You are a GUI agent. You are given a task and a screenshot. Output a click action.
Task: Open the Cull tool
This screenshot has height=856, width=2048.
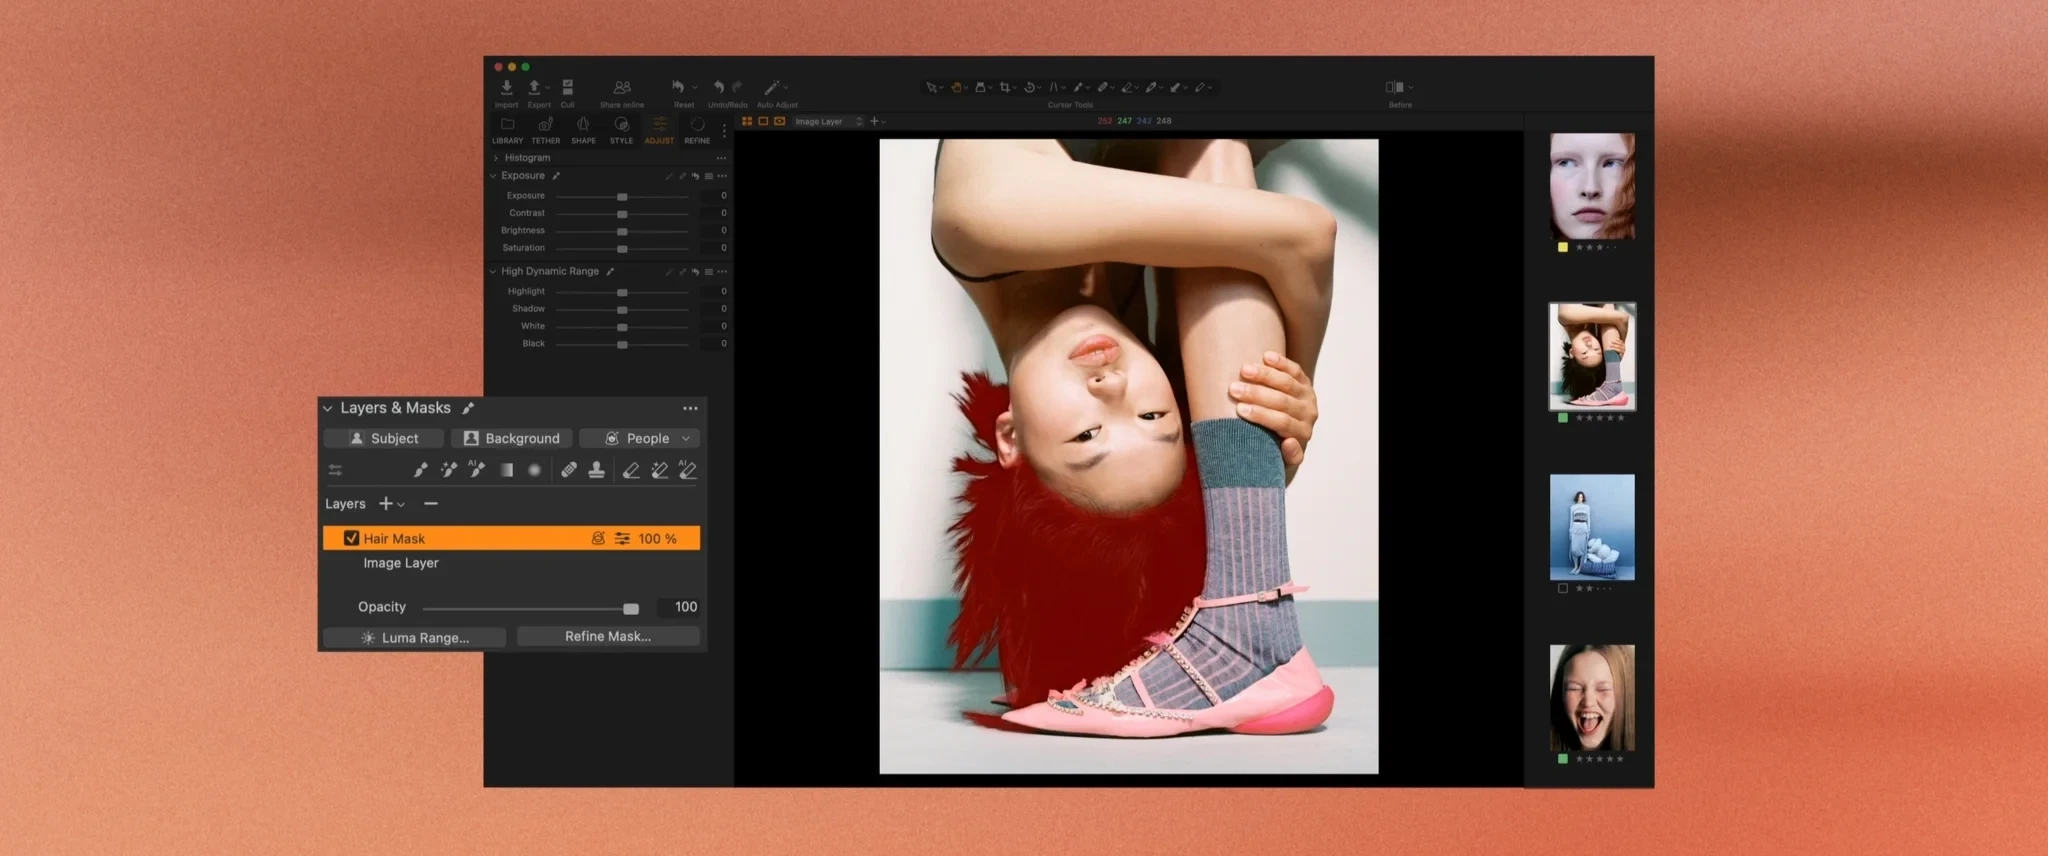567,88
